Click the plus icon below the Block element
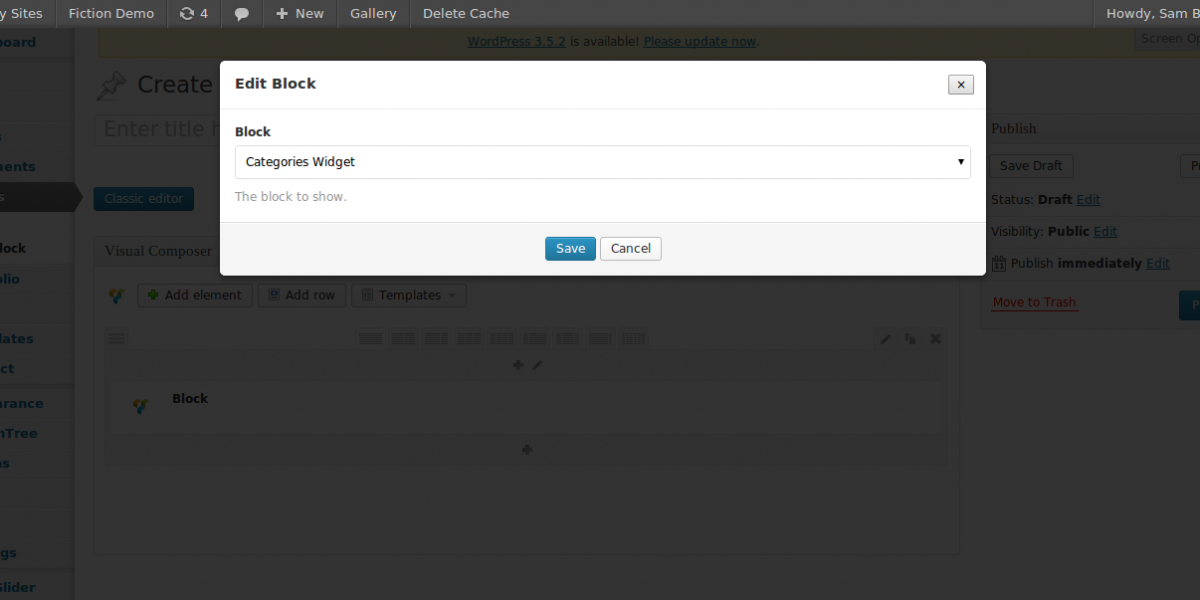 click(527, 450)
